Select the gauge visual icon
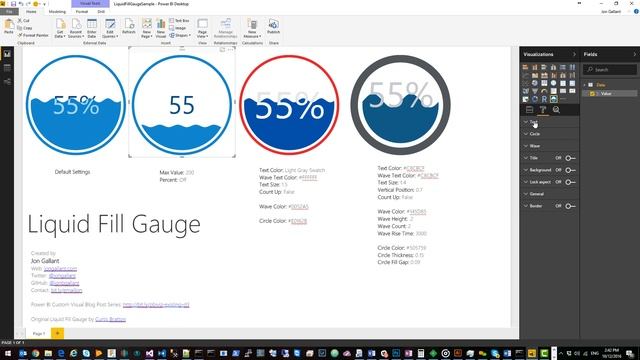The height and width of the screenshot is (360, 640). tap(544, 91)
